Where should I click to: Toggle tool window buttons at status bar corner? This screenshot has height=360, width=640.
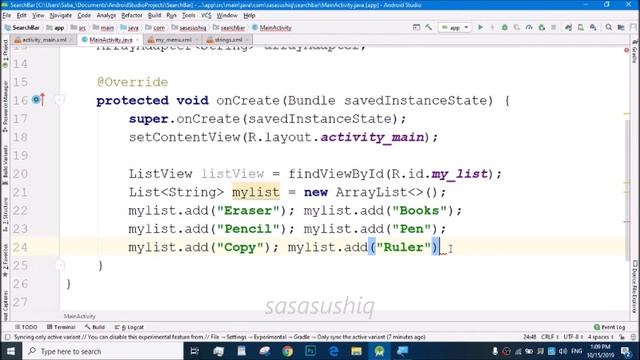pos(7,337)
